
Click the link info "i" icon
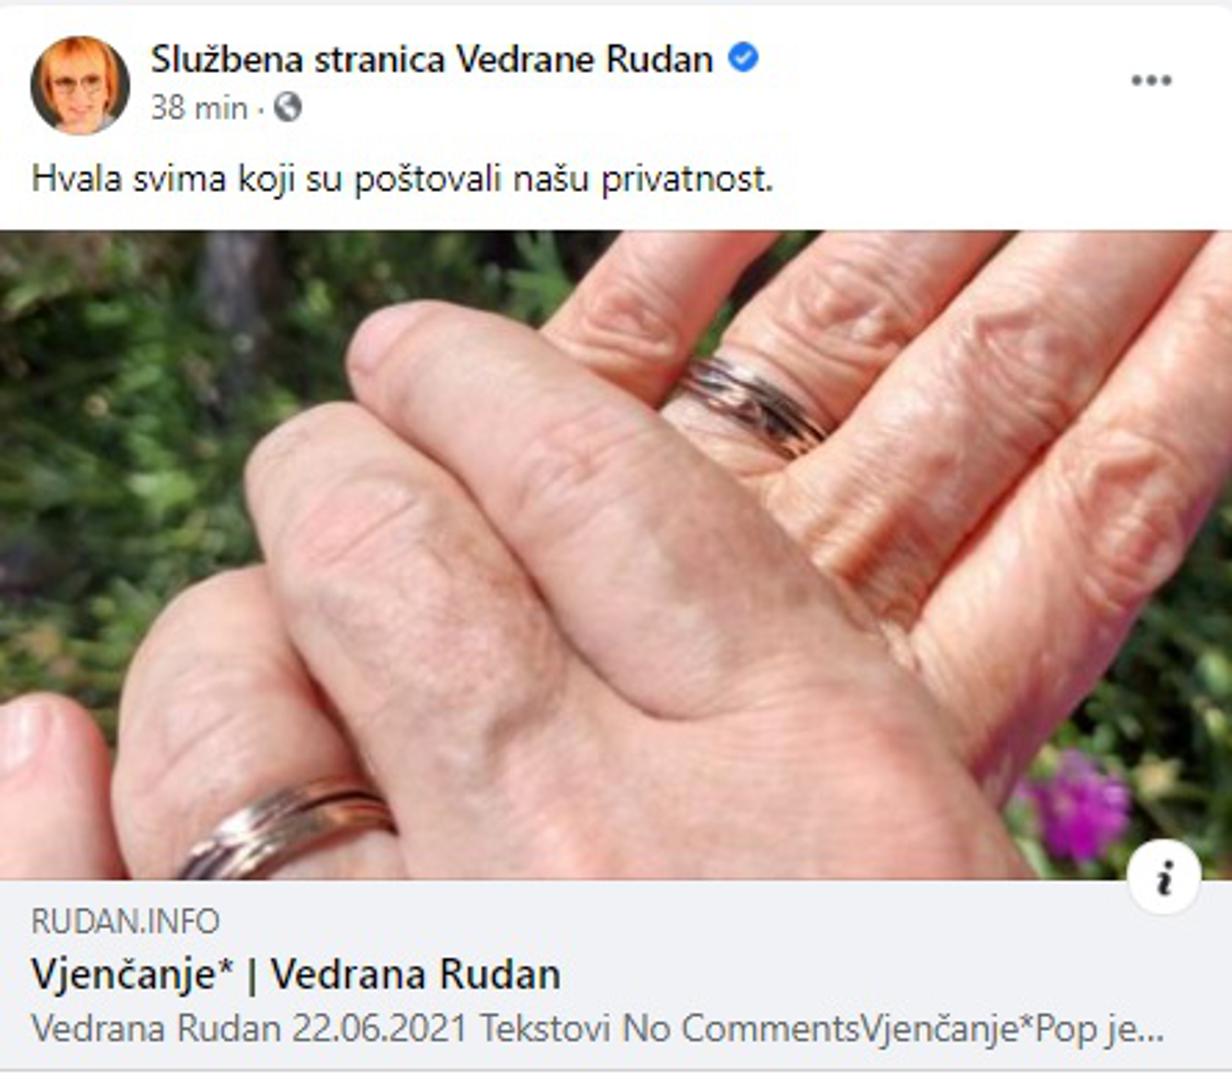coord(1164,879)
